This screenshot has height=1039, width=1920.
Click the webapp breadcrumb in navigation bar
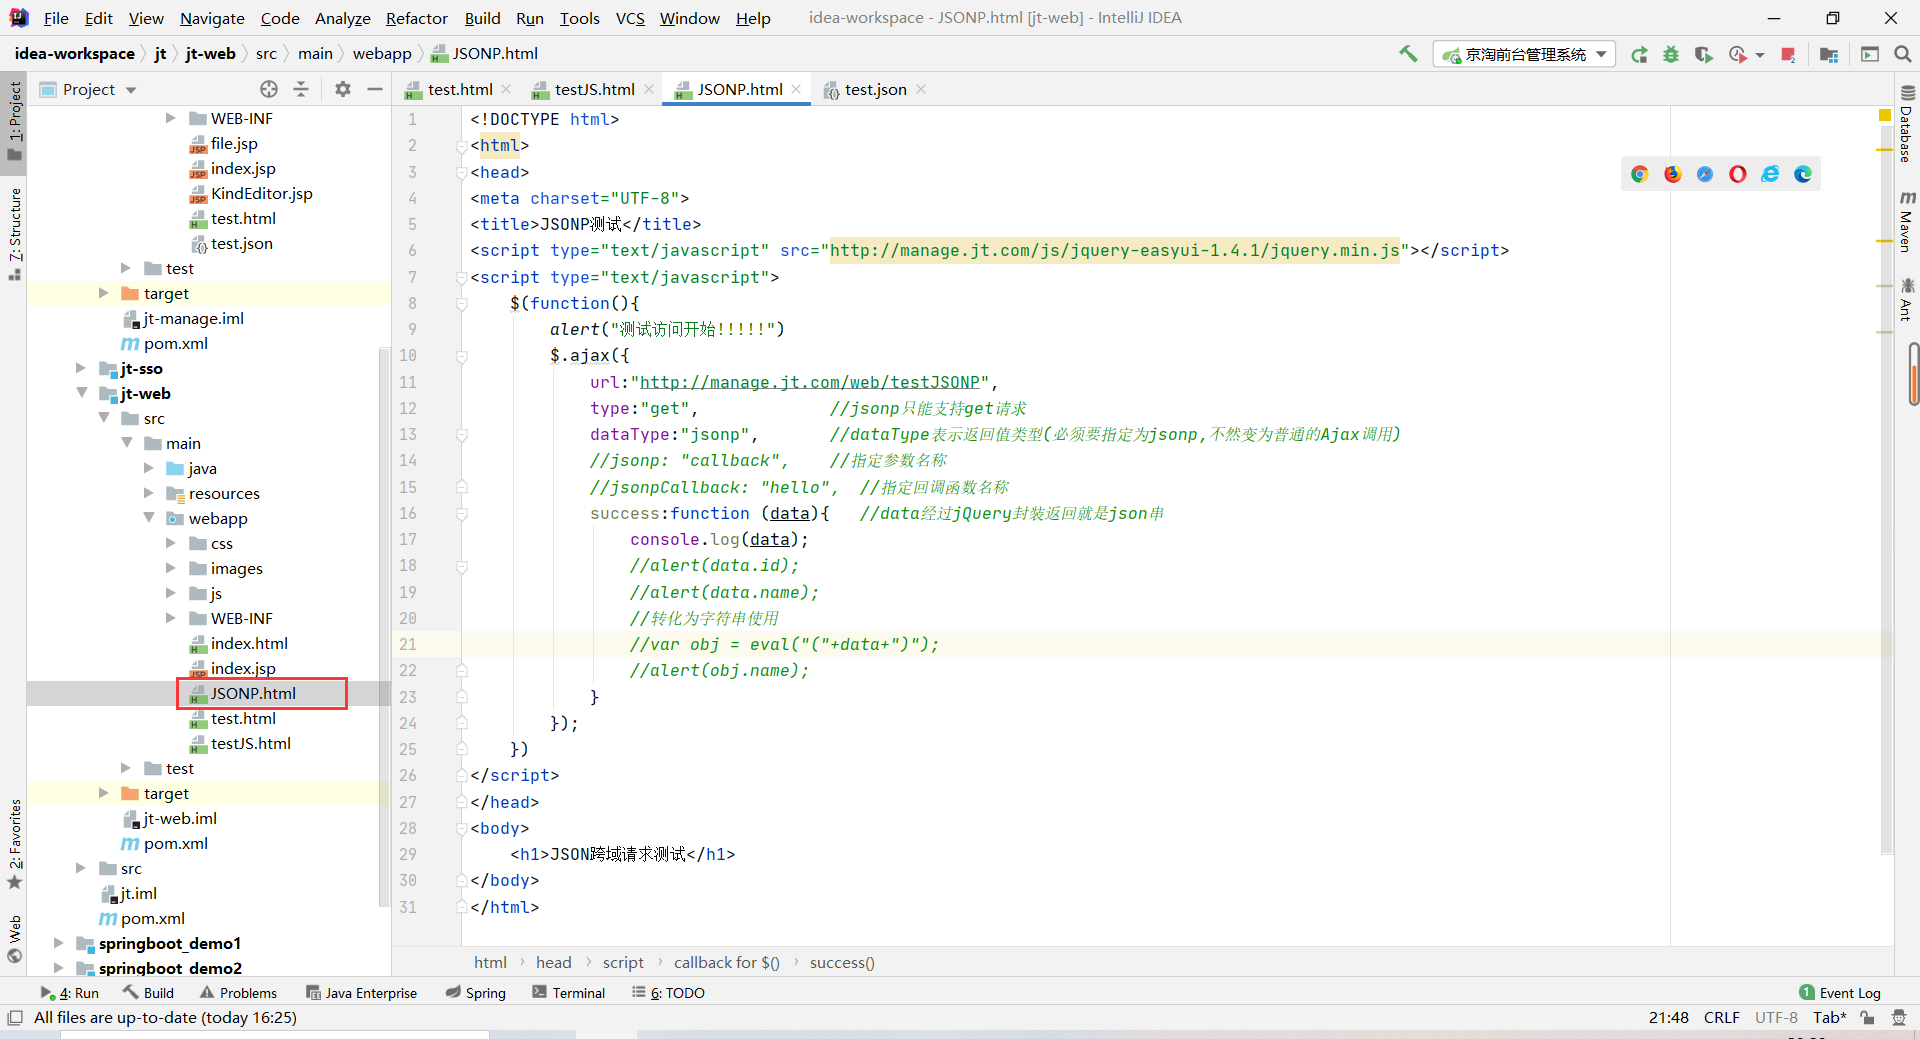382,54
